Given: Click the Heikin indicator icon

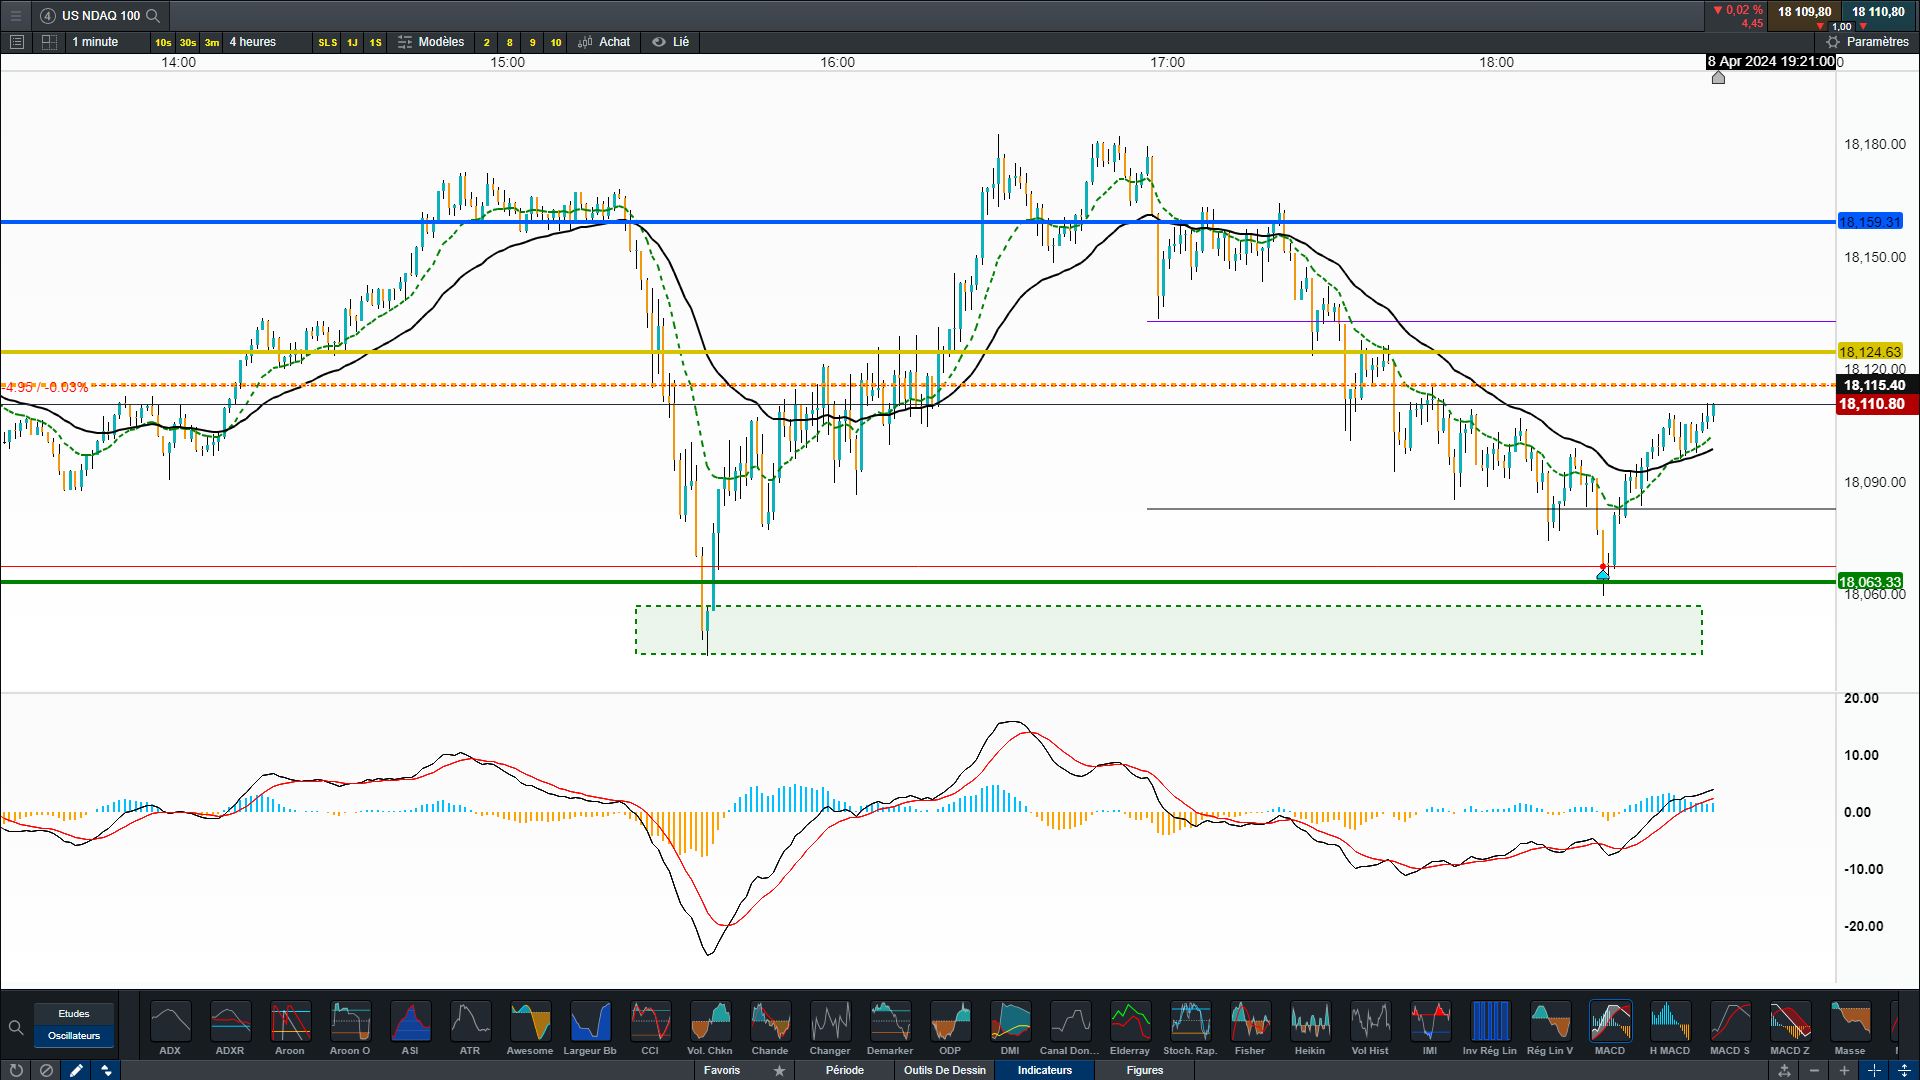Looking at the screenshot, I should tap(1310, 1023).
